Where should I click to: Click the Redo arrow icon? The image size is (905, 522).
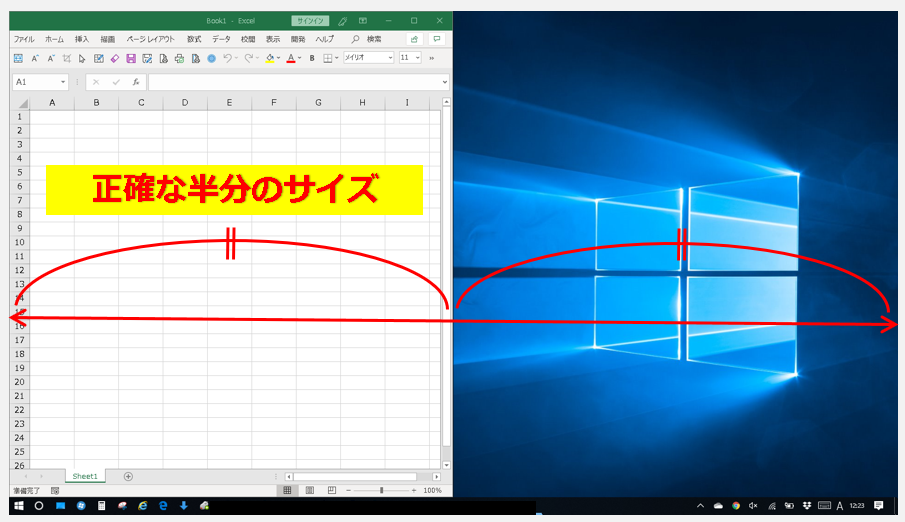(249, 58)
